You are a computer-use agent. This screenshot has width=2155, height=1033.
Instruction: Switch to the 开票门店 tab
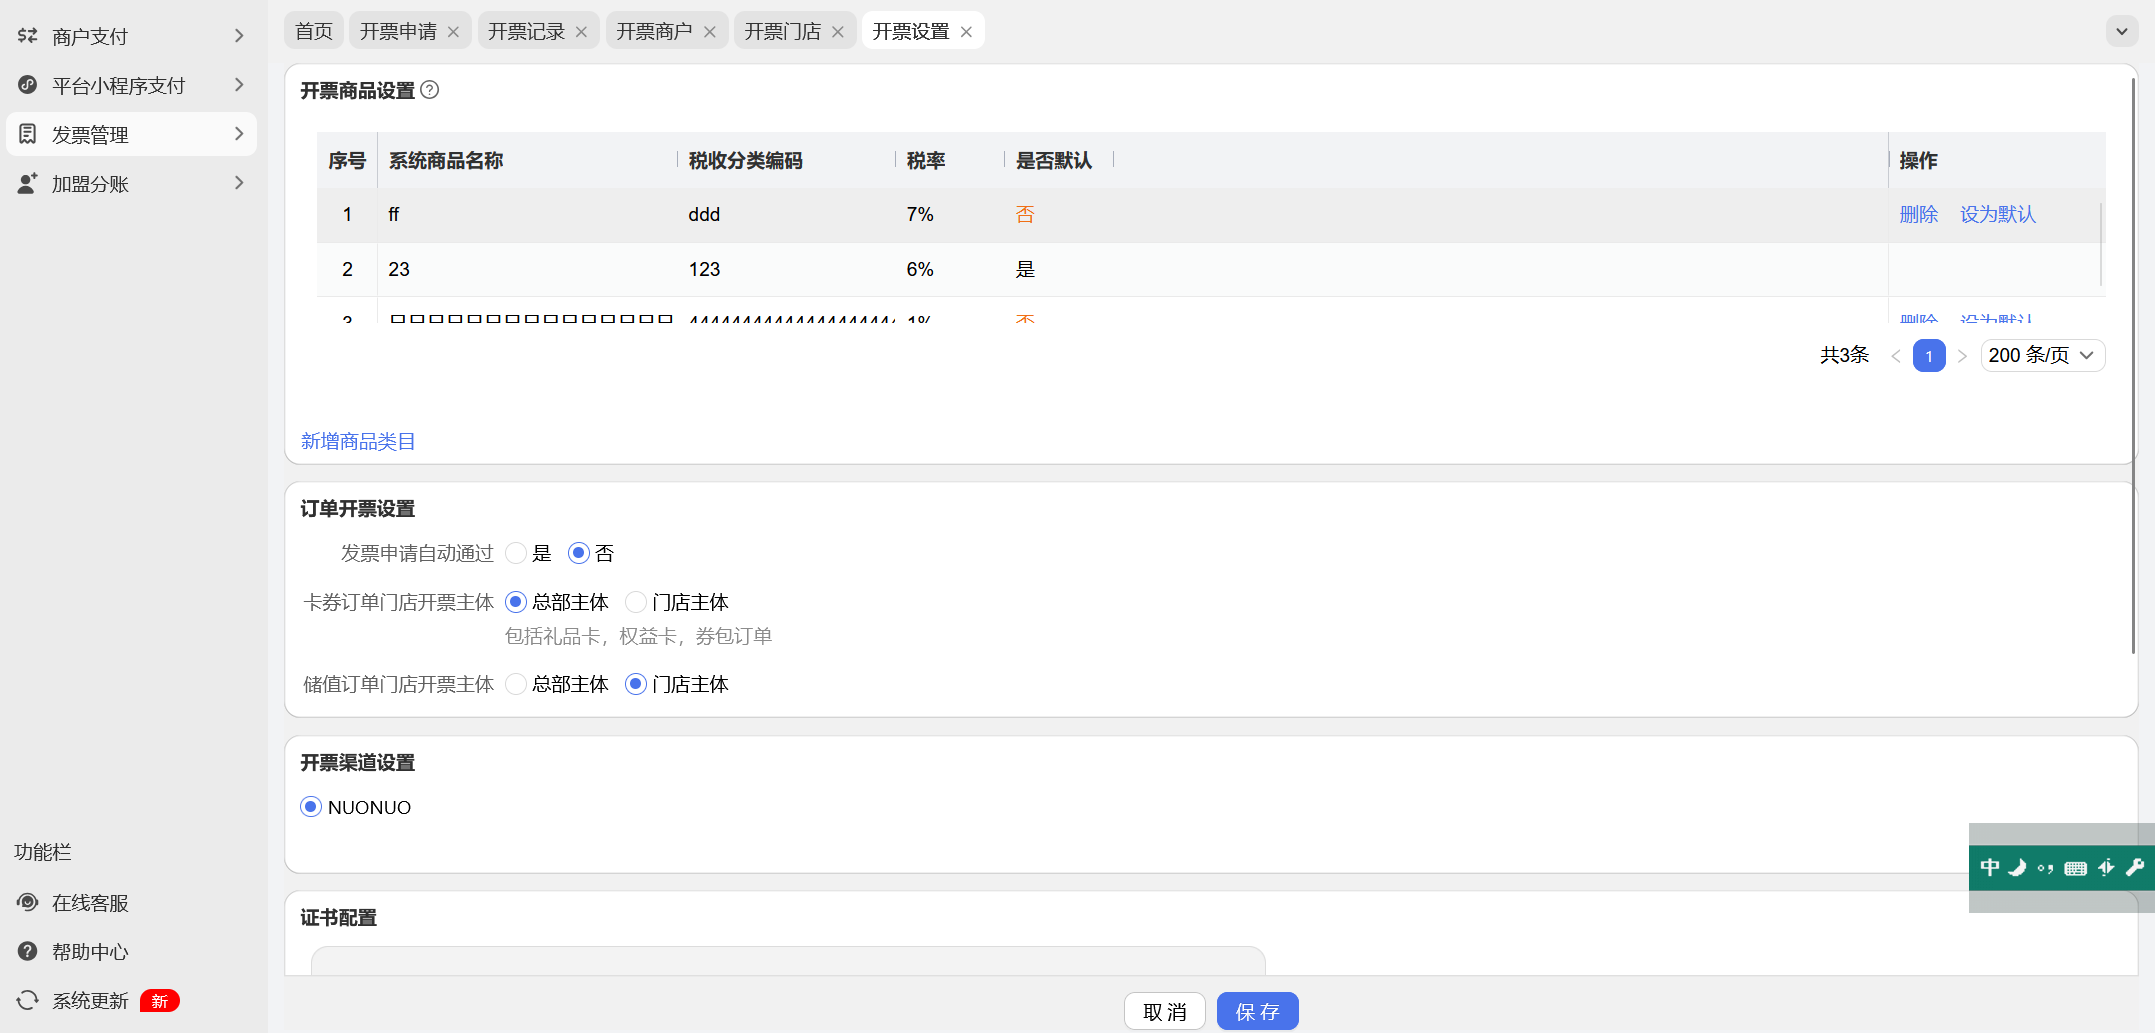point(782,31)
